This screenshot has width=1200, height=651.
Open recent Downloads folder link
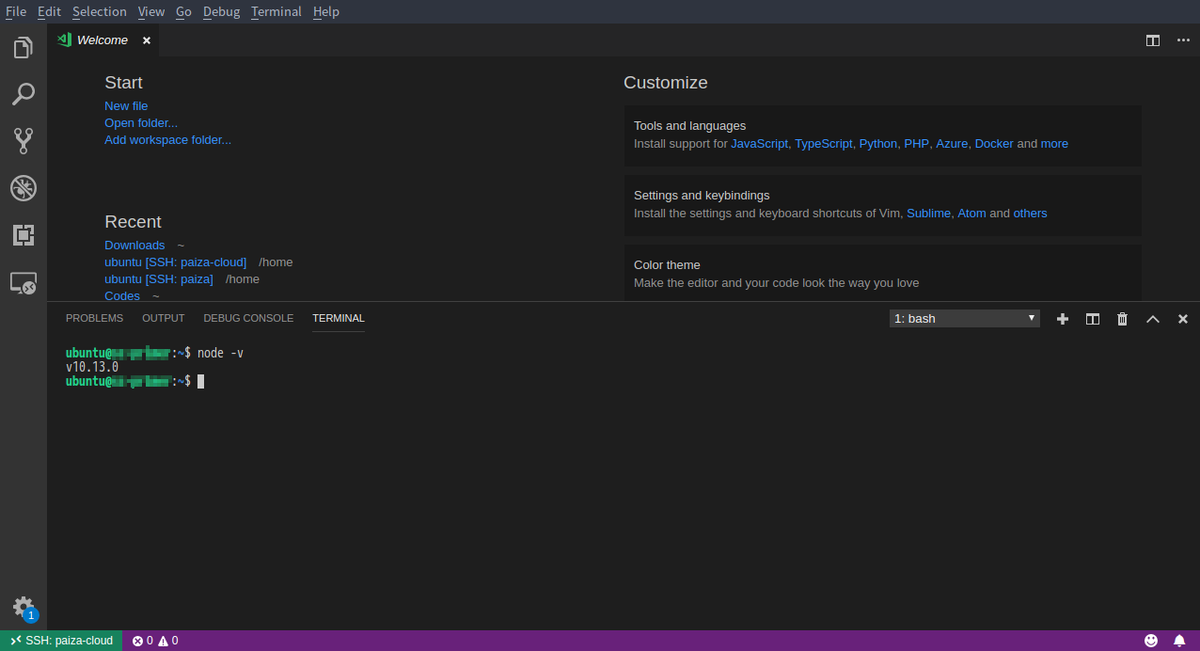[135, 245]
